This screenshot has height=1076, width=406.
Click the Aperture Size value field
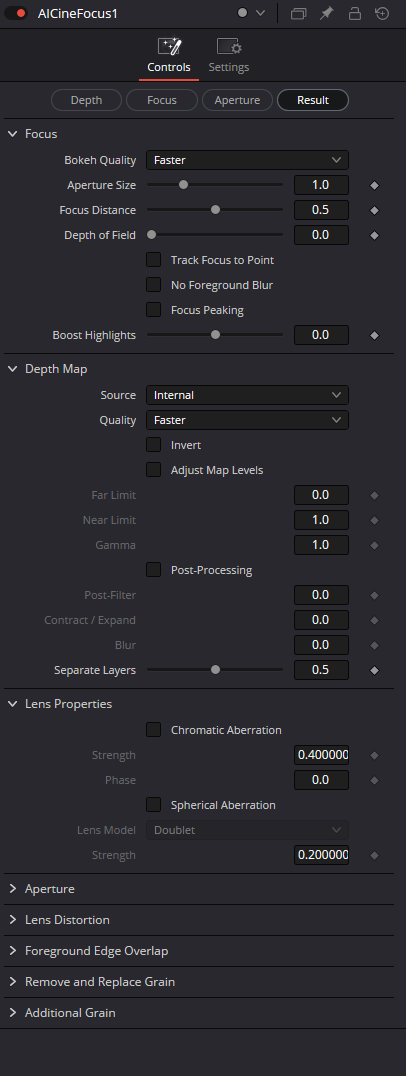(321, 185)
